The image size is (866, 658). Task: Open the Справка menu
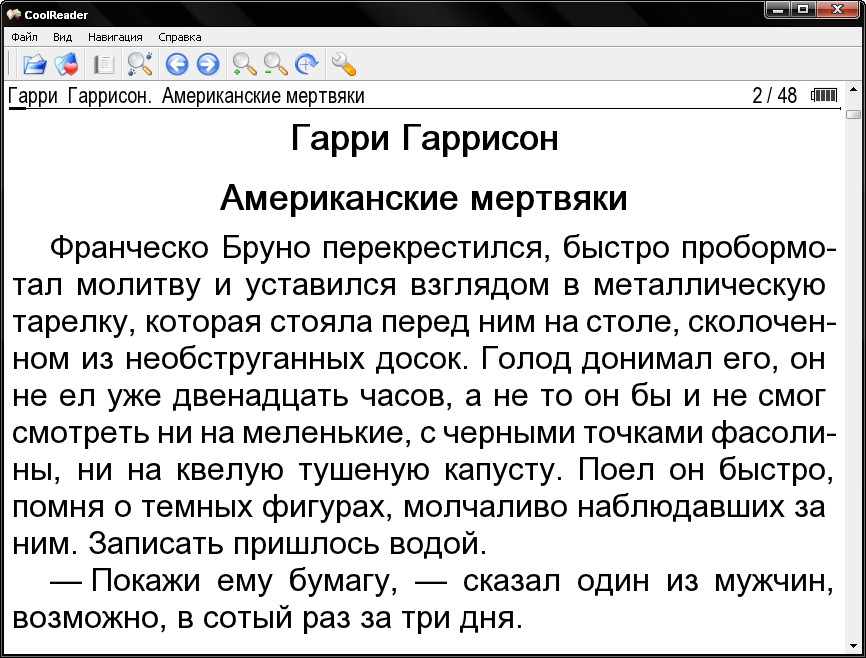click(x=179, y=37)
